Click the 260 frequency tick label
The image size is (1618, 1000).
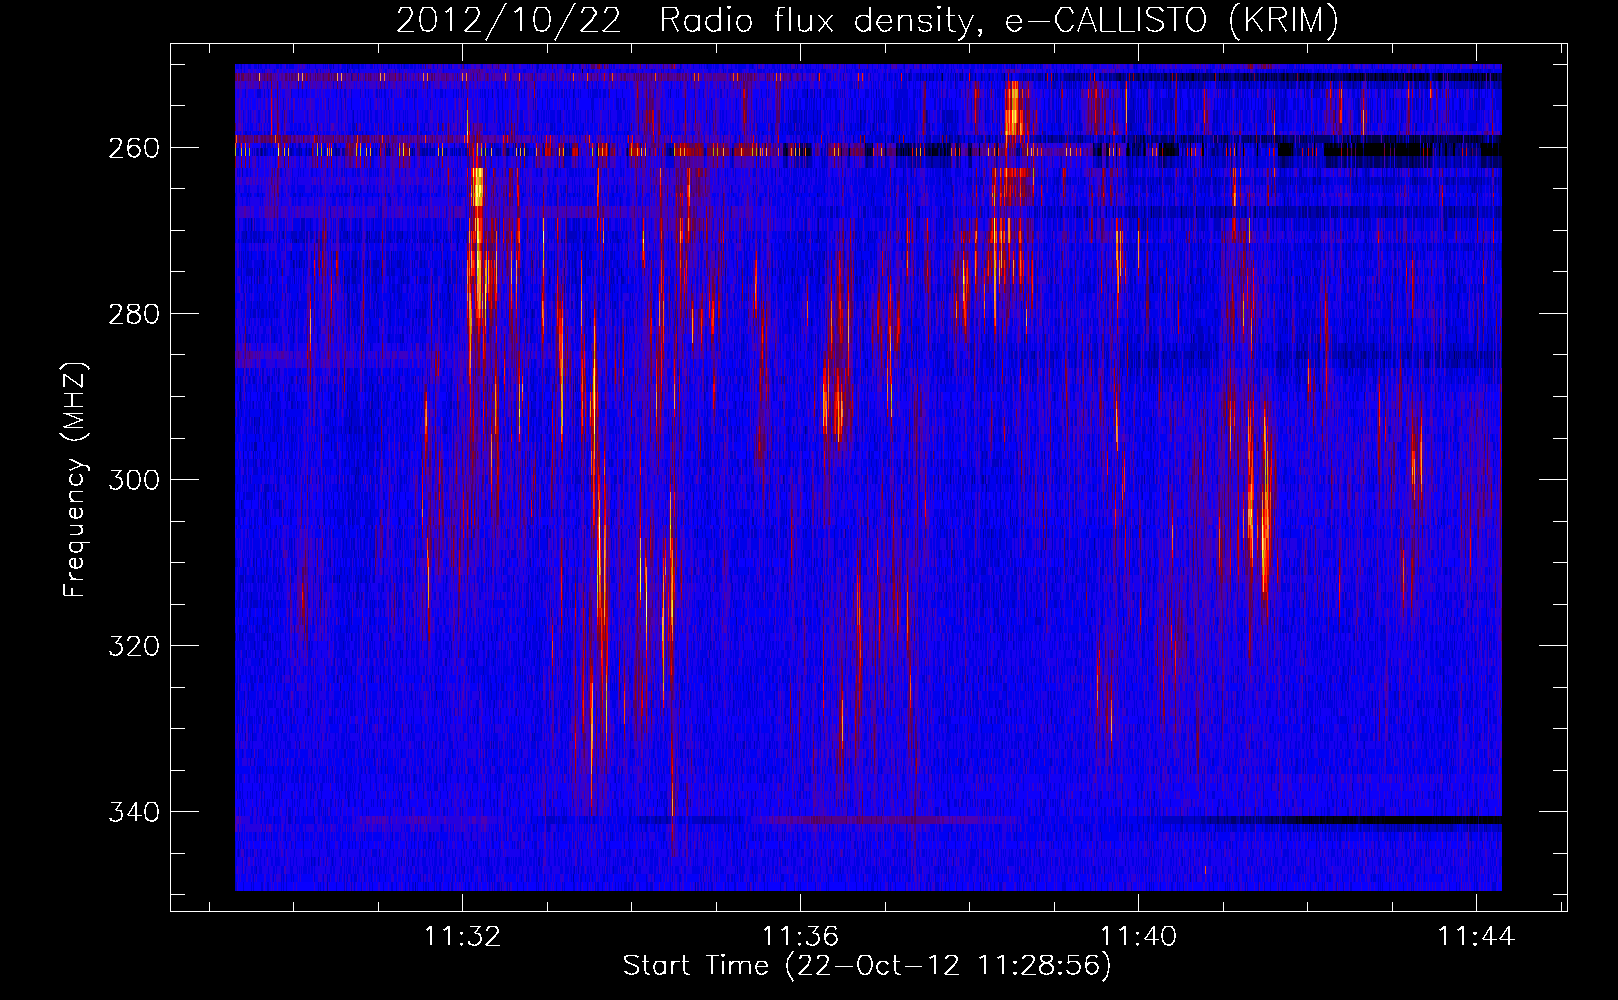[134, 148]
